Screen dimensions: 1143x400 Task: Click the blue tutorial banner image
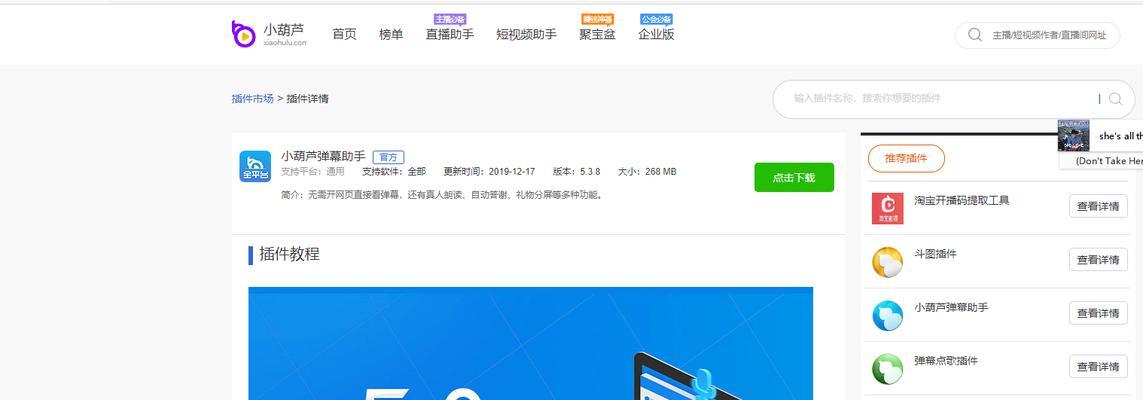(531, 343)
